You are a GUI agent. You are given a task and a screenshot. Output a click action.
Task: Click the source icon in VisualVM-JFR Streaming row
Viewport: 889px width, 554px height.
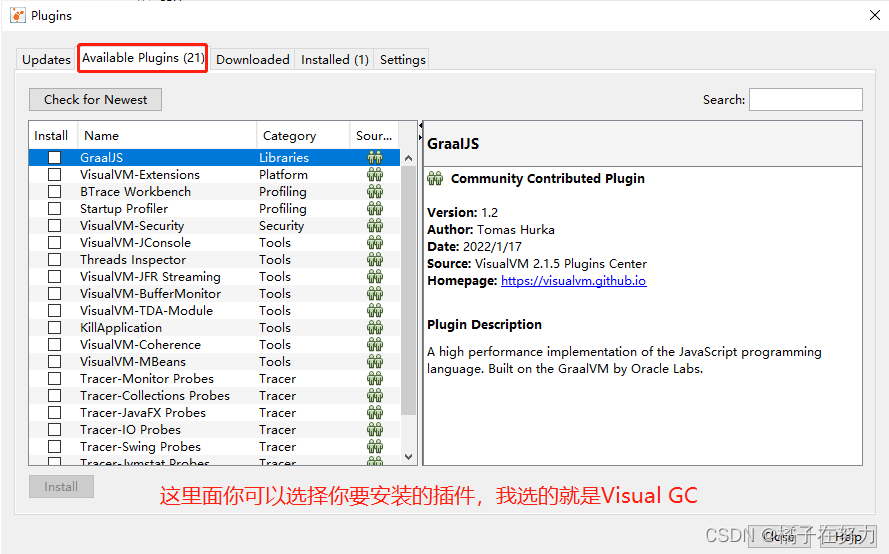click(x=375, y=277)
